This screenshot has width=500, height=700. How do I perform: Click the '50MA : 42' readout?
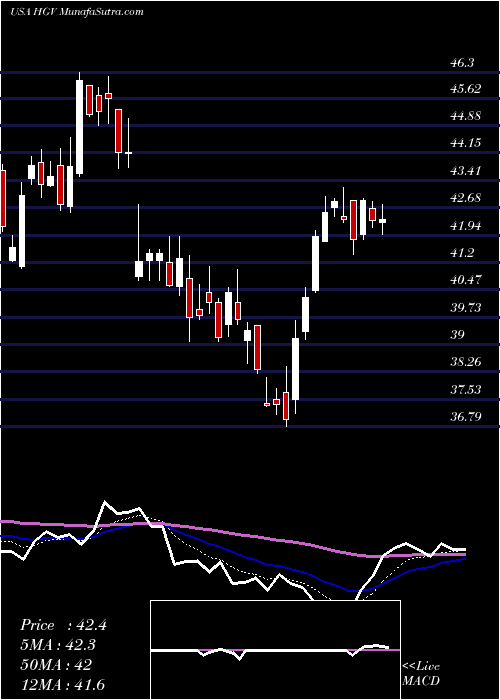(x=56, y=665)
